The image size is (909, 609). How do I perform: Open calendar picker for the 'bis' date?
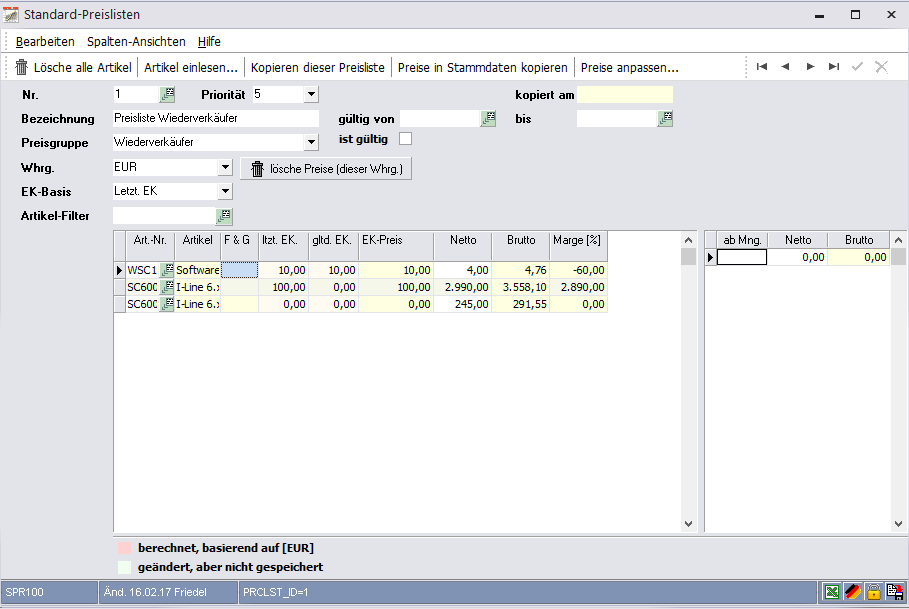pyautogui.click(x=665, y=118)
